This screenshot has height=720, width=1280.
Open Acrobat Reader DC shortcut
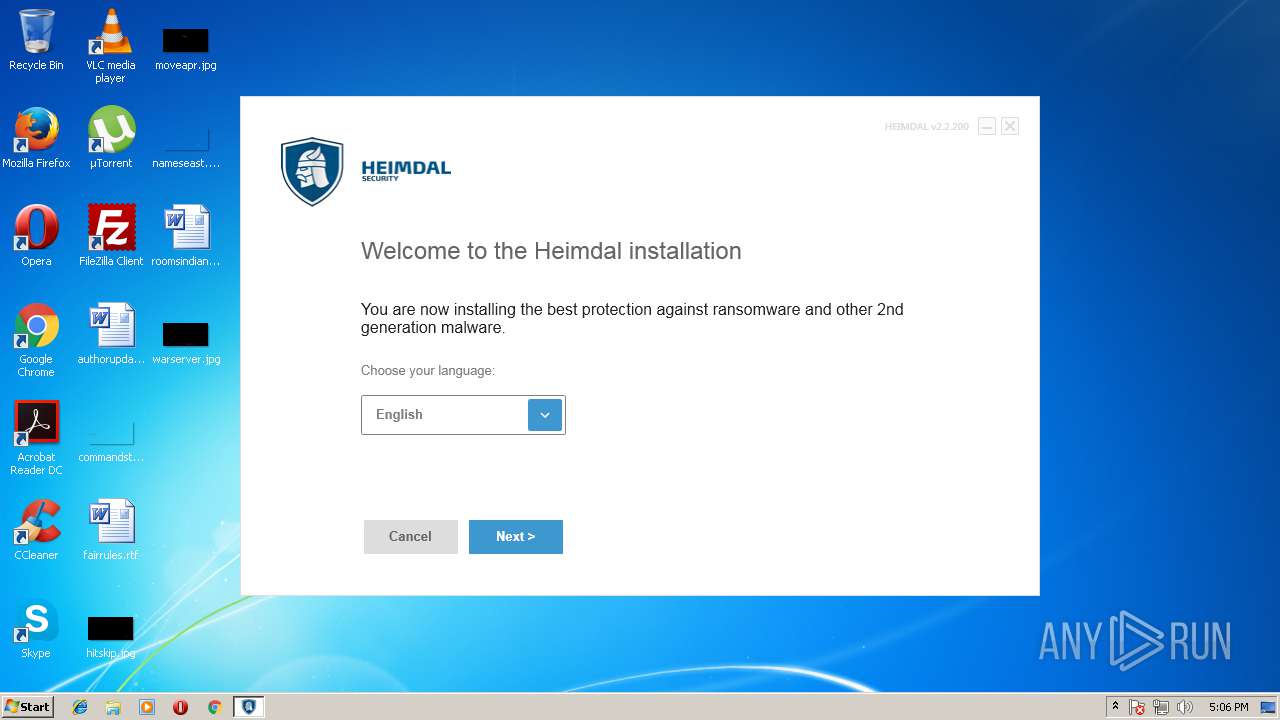36,438
